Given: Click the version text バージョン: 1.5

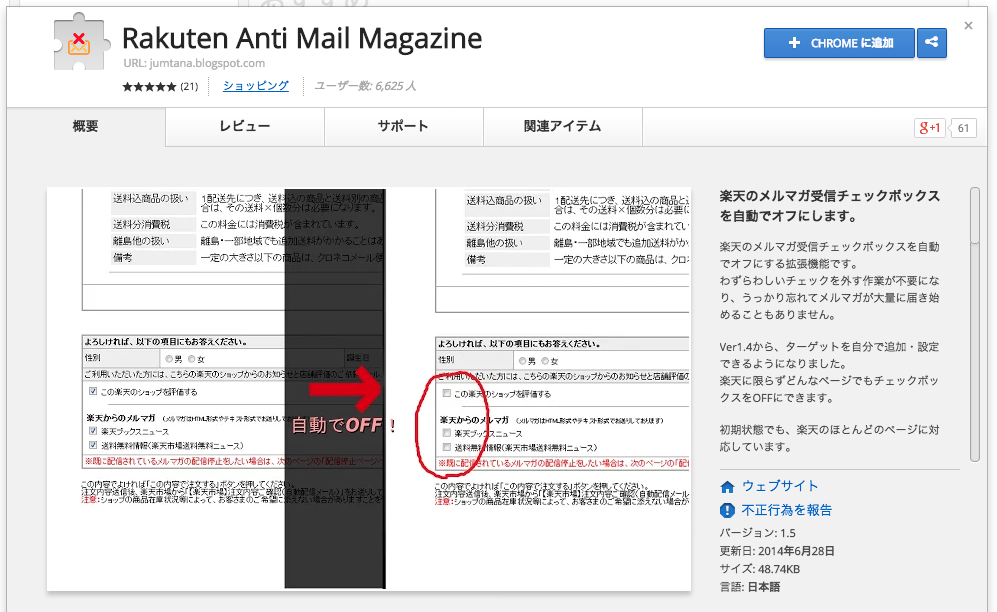Looking at the screenshot, I should tap(757, 533).
